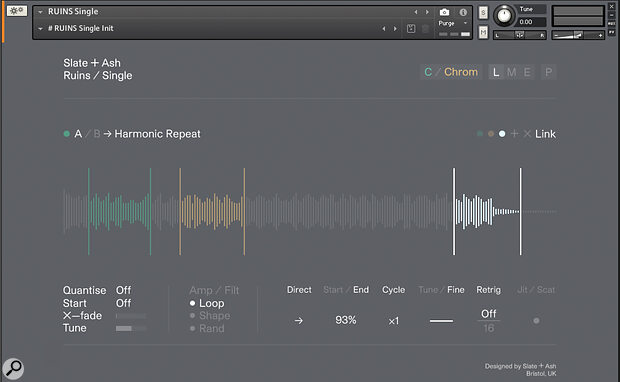Screen dimensions: 620x382
Task: Click the Jit/Scat dot control
Action: (x=536, y=321)
